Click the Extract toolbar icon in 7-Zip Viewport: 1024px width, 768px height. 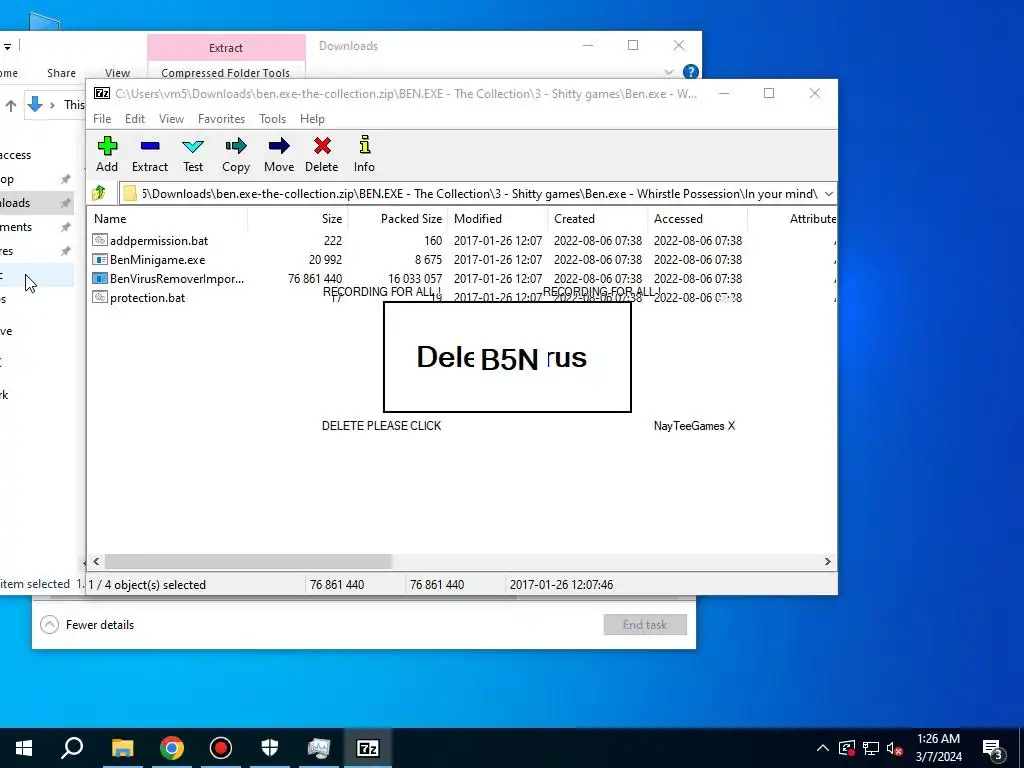[150, 146]
